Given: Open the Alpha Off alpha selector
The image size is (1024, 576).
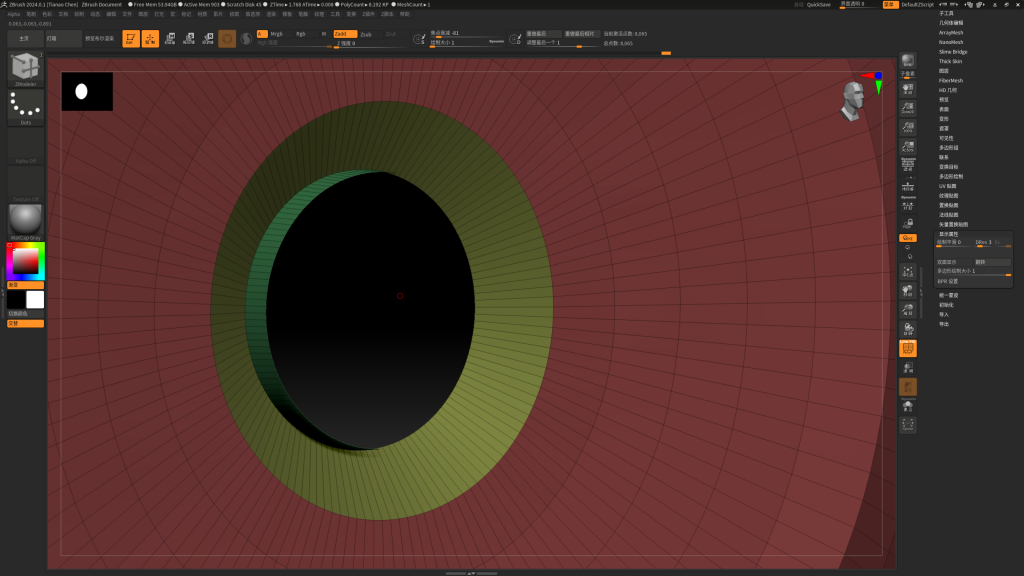Looking at the screenshot, I should point(25,146).
